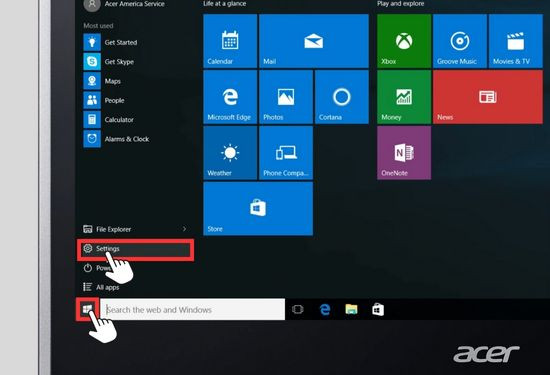Click the Windows Start button
The image size is (550, 375).
point(87,309)
